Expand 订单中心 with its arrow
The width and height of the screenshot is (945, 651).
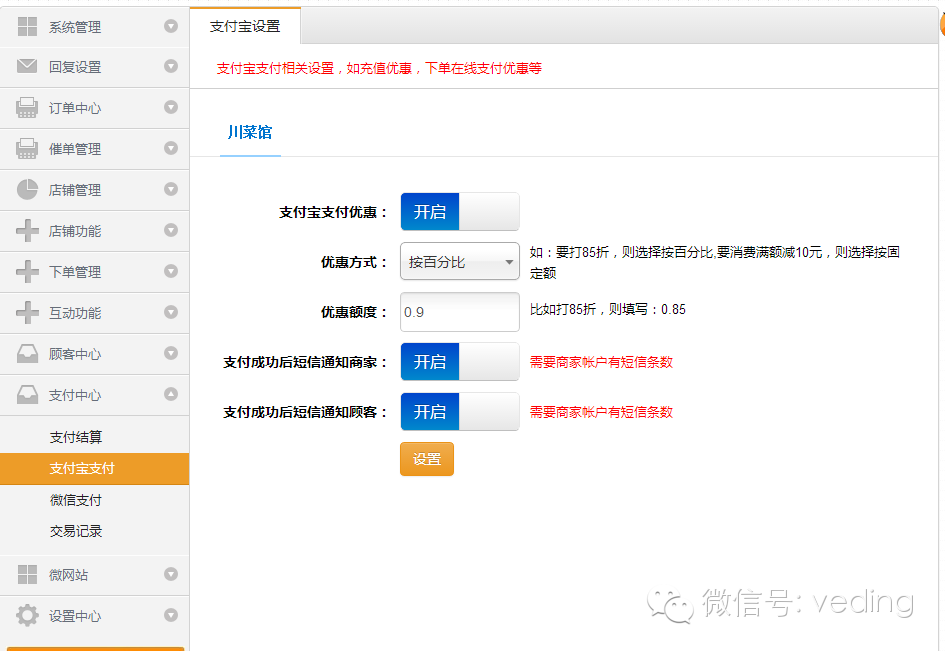point(171,107)
